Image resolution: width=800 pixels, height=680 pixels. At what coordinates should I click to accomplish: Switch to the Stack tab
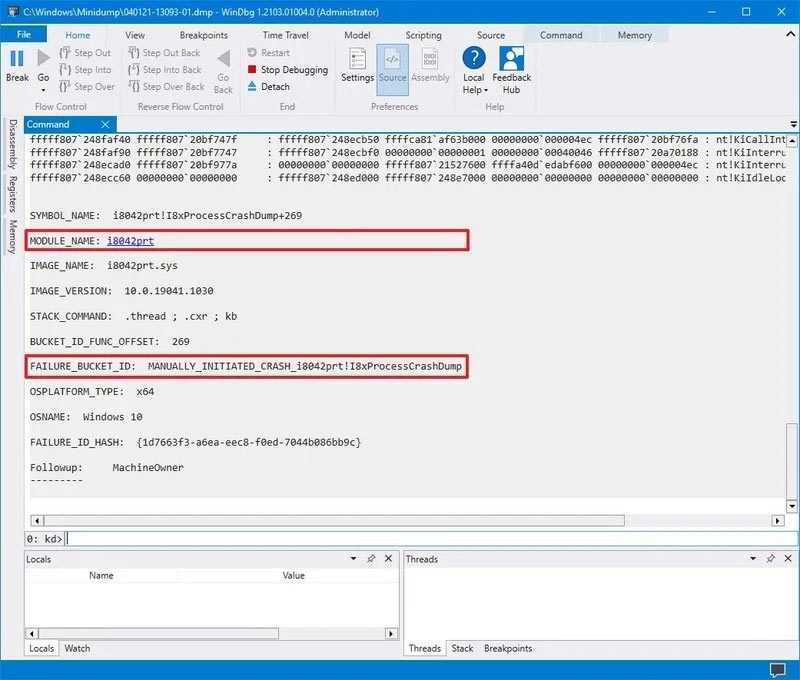tap(462, 648)
